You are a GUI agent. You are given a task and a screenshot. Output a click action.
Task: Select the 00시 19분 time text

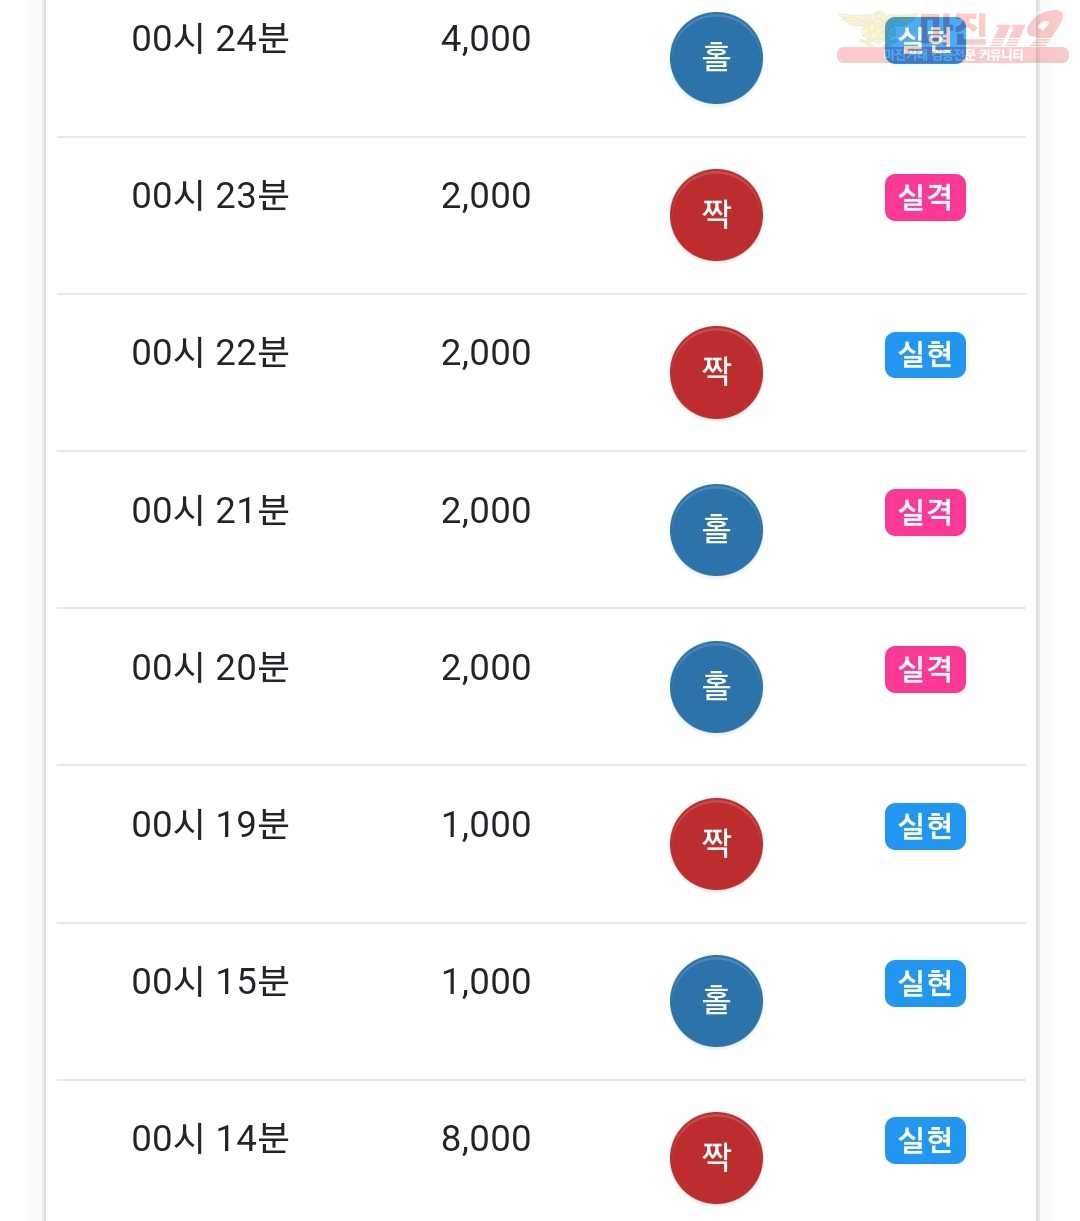click(210, 825)
